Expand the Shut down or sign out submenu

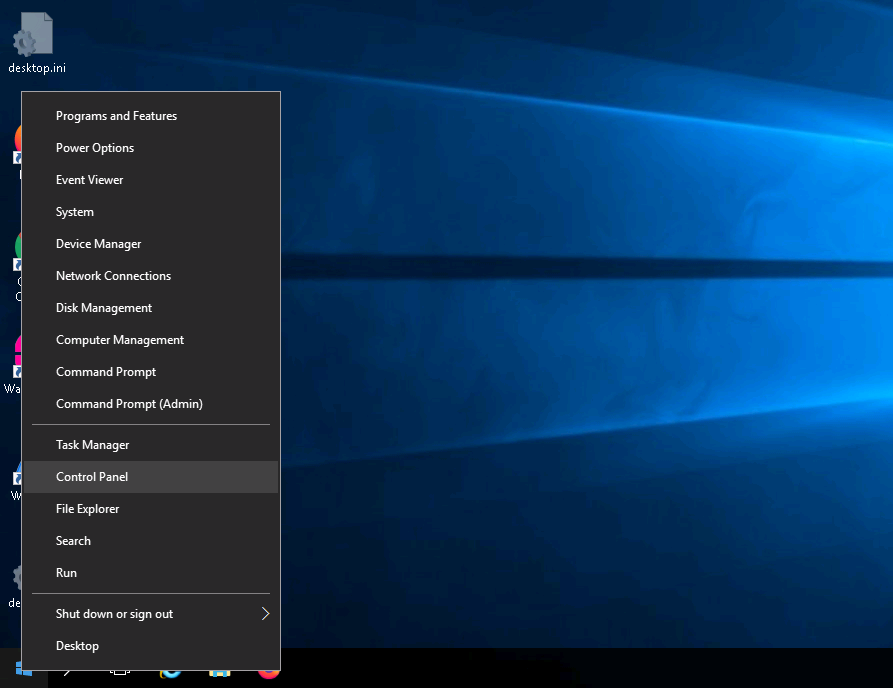pos(151,613)
